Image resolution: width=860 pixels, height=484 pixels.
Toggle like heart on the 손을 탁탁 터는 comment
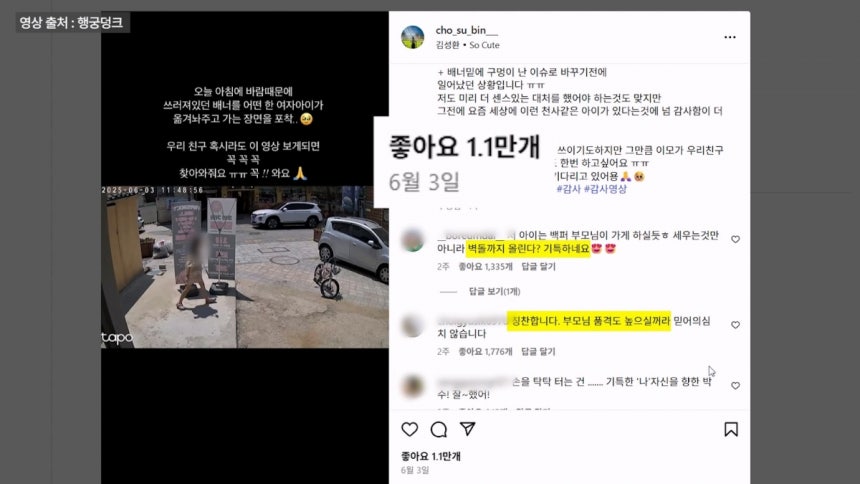735,386
